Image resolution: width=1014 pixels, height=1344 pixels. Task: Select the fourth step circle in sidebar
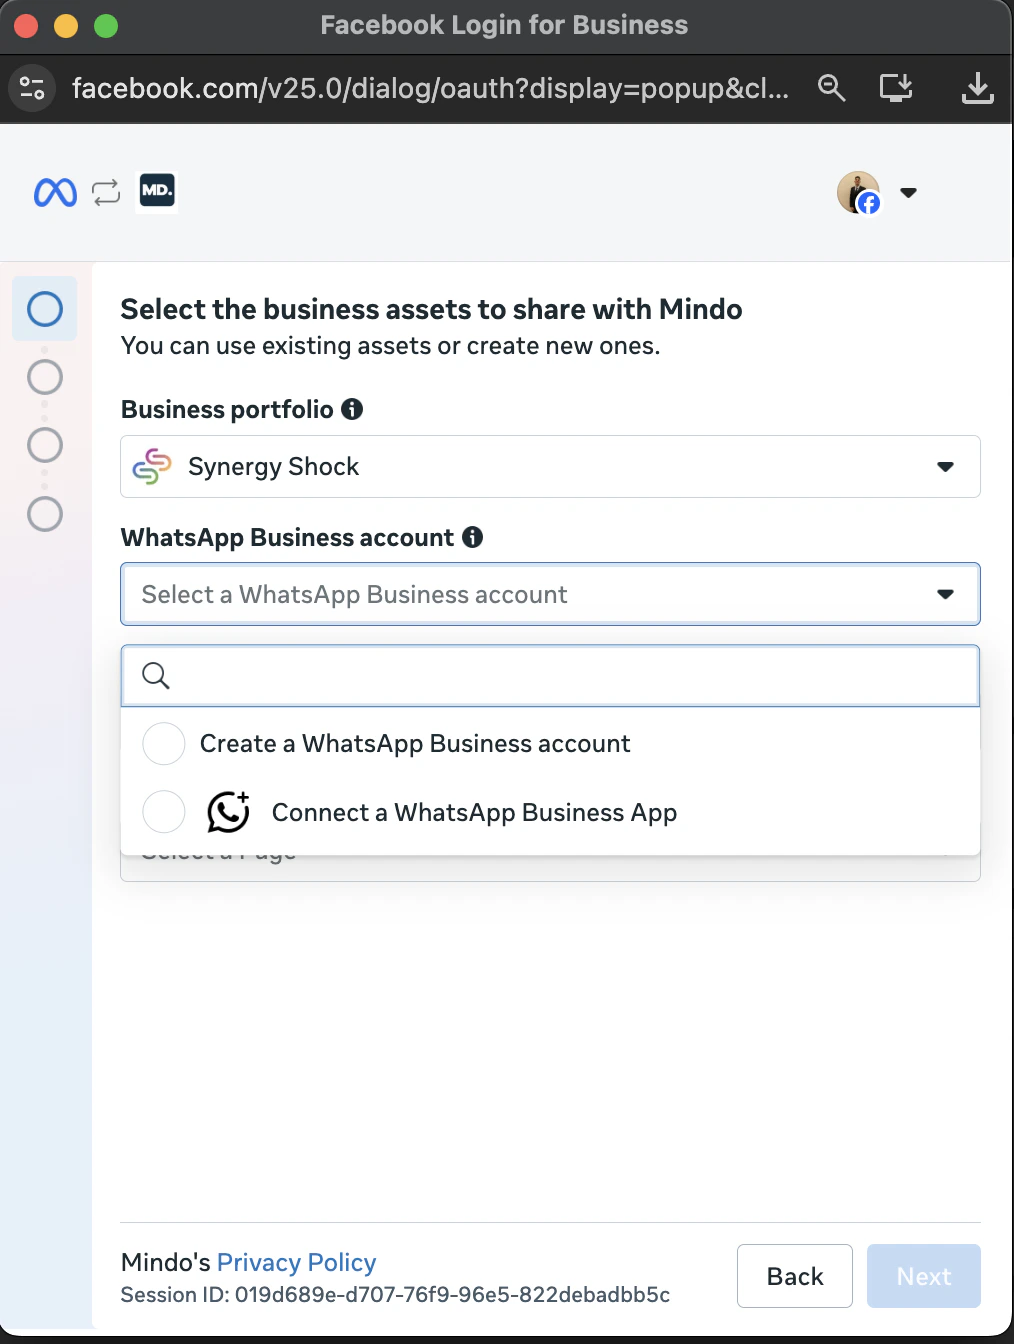tap(45, 514)
